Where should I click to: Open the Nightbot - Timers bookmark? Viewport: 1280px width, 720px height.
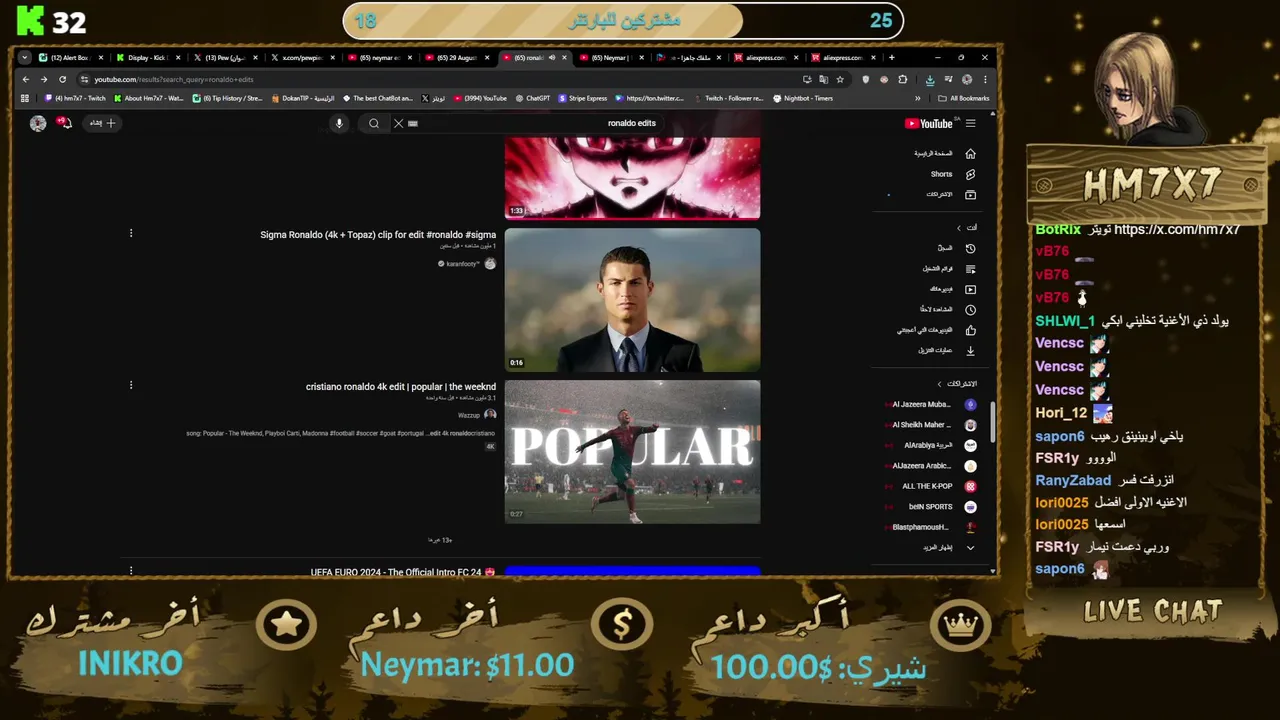coord(803,98)
